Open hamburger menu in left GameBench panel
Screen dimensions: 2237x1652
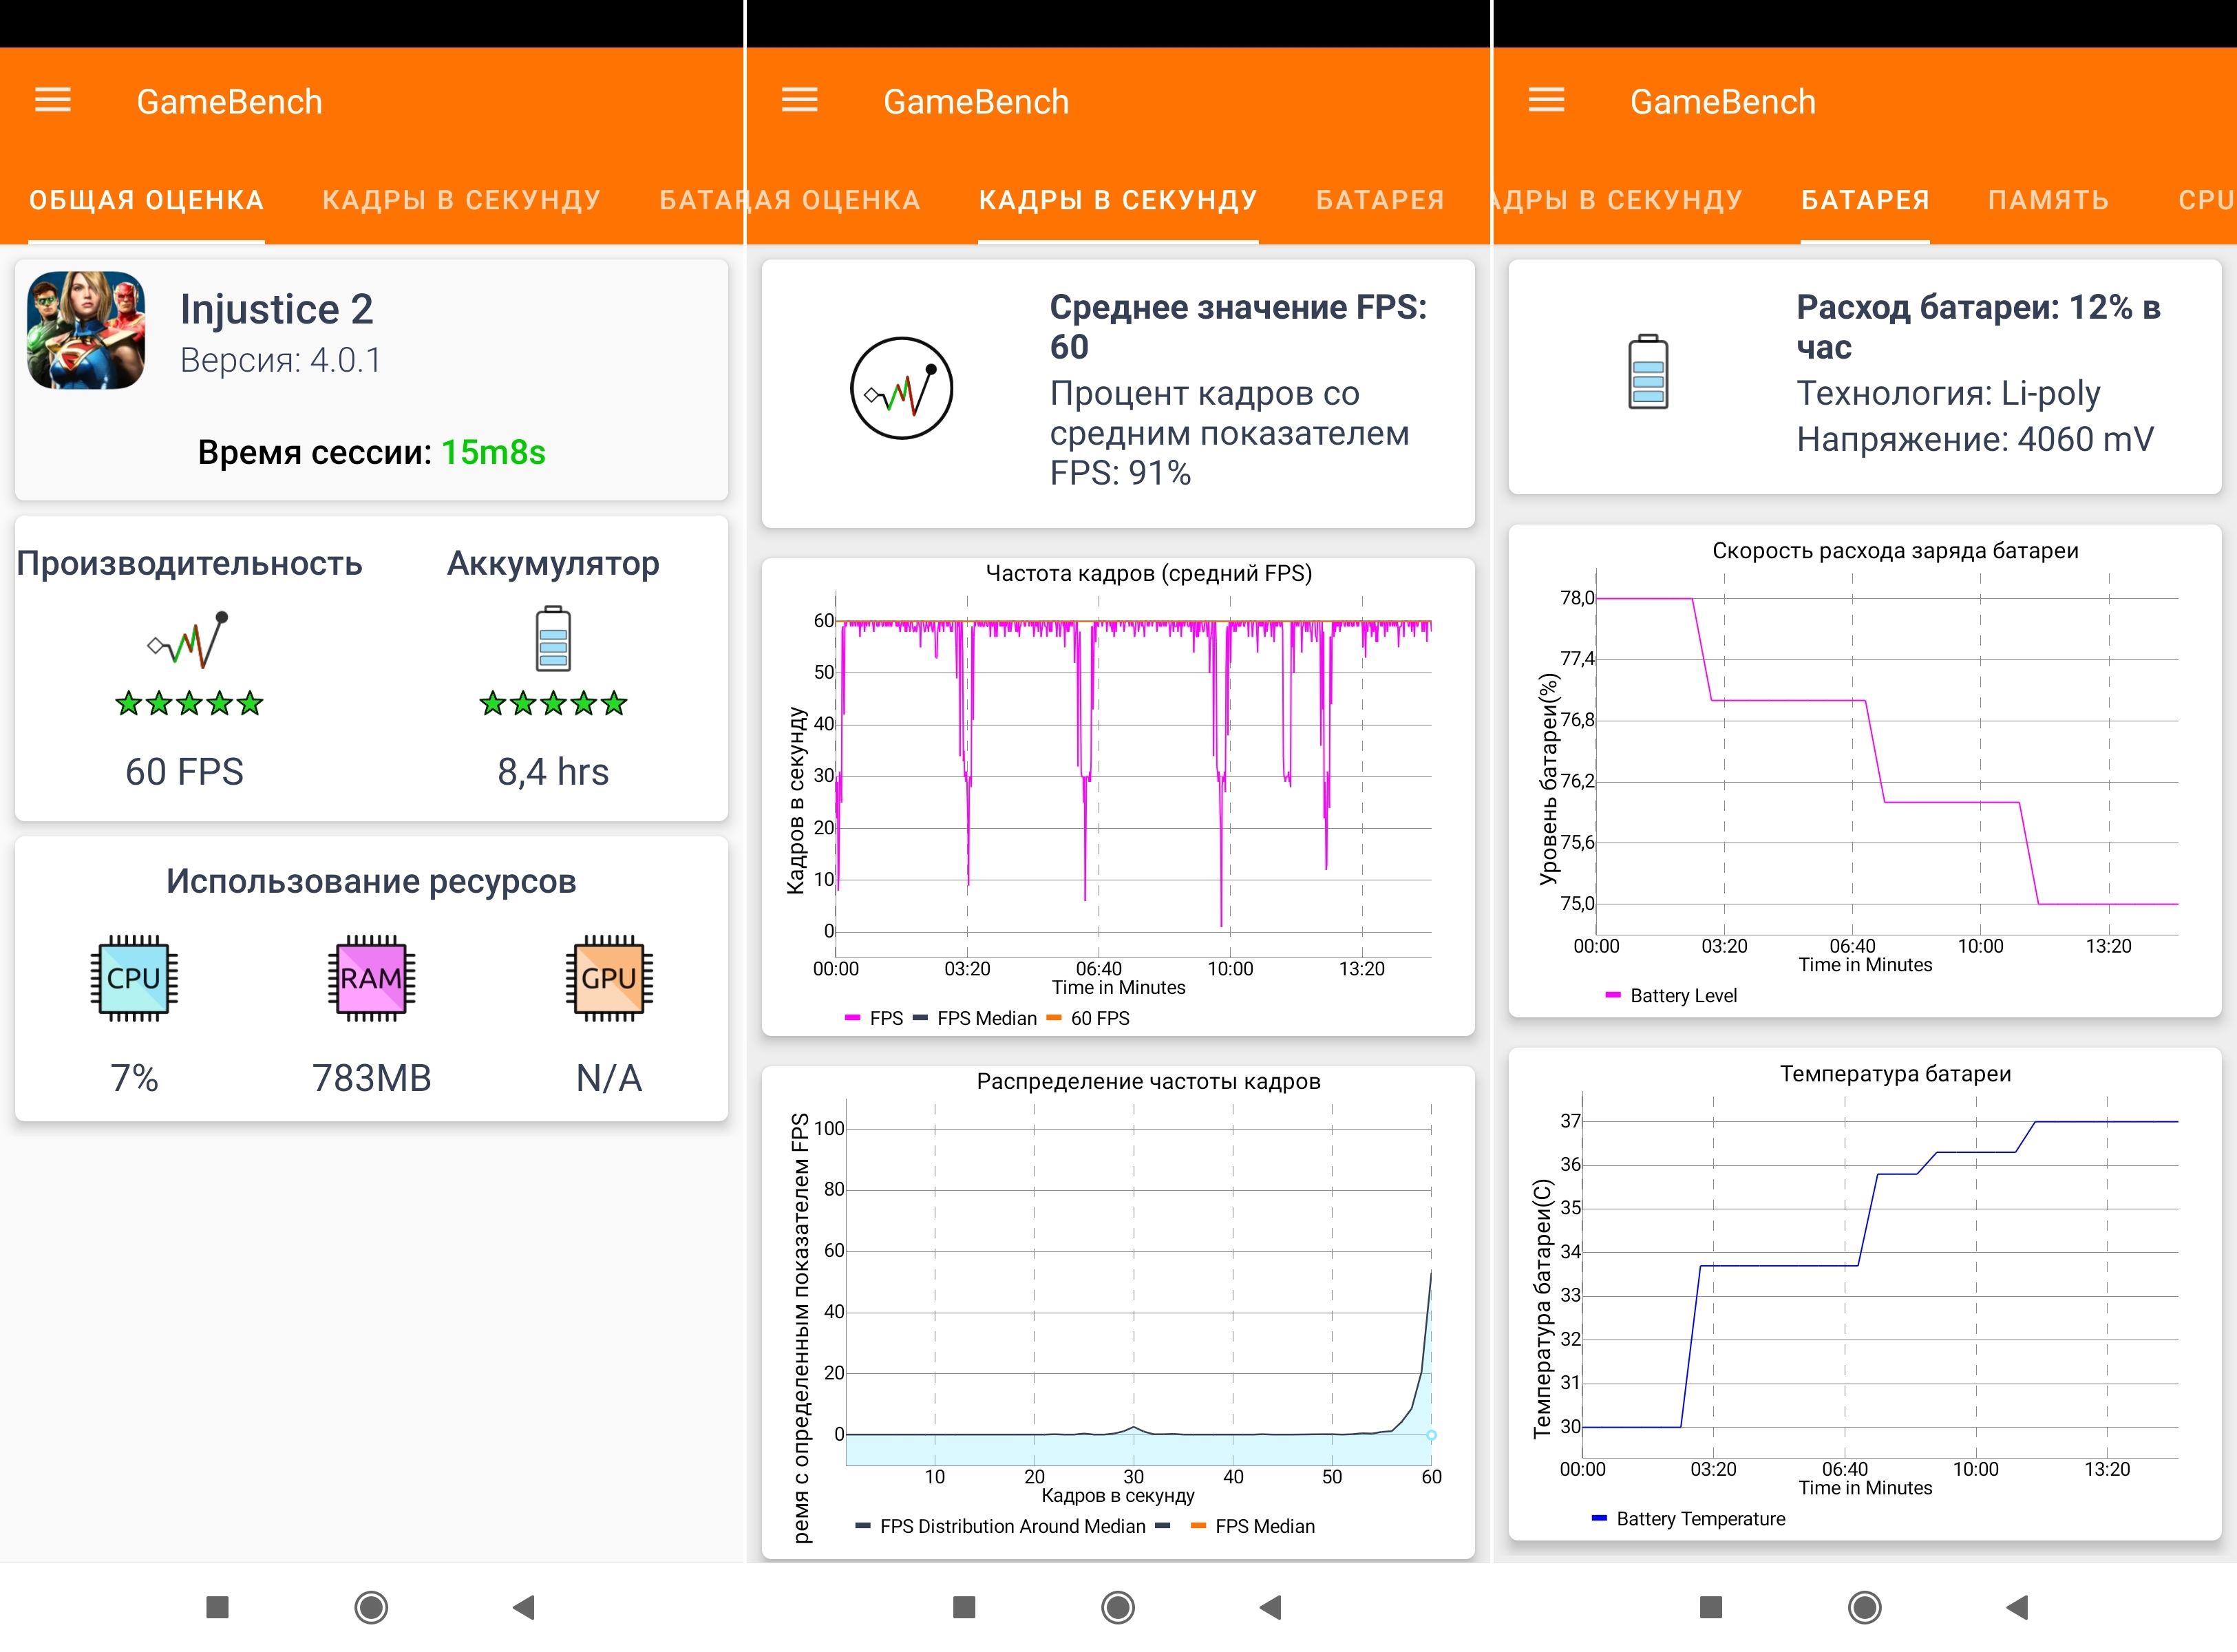tap(53, 100)
